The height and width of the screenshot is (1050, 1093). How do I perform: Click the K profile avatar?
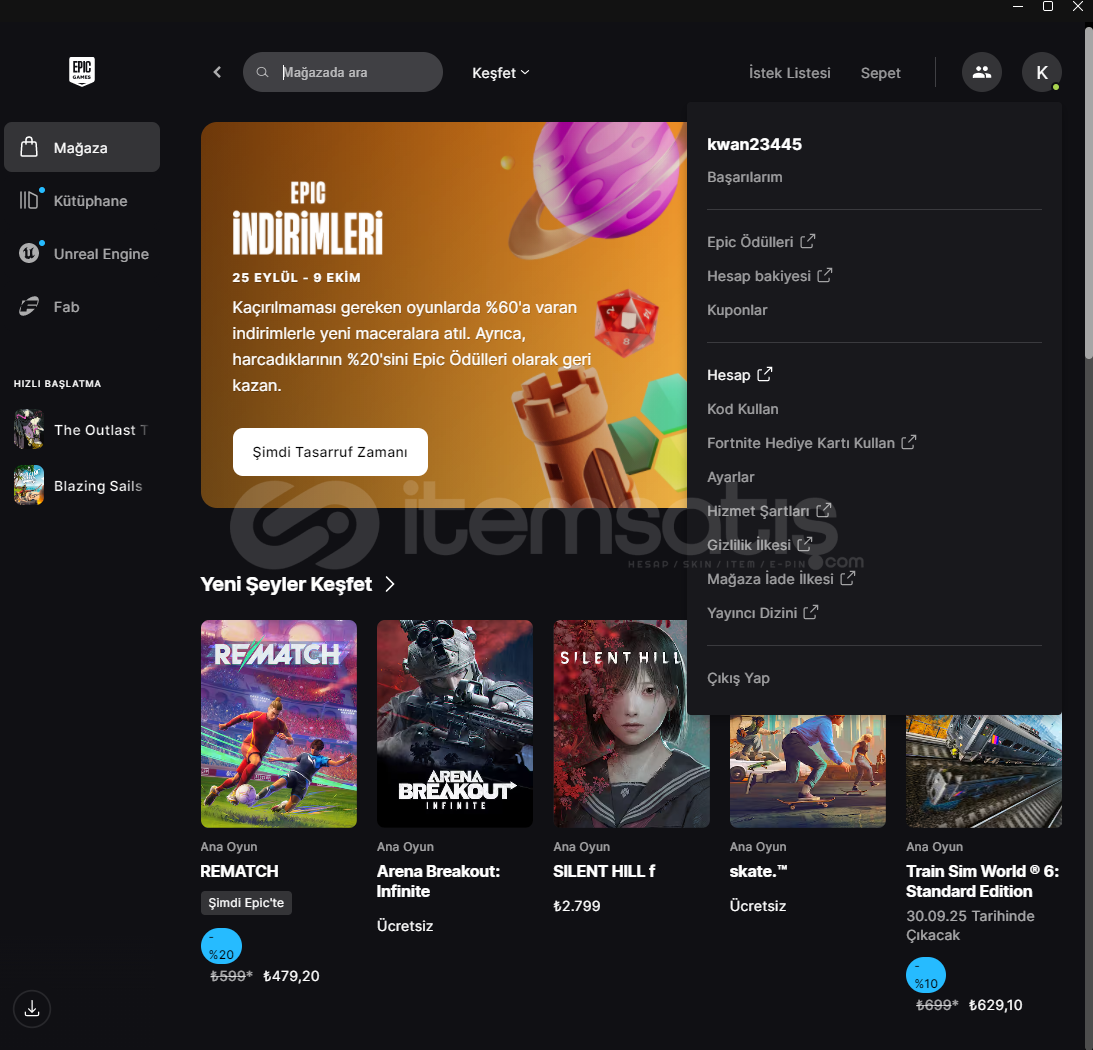pos(1041,72)
